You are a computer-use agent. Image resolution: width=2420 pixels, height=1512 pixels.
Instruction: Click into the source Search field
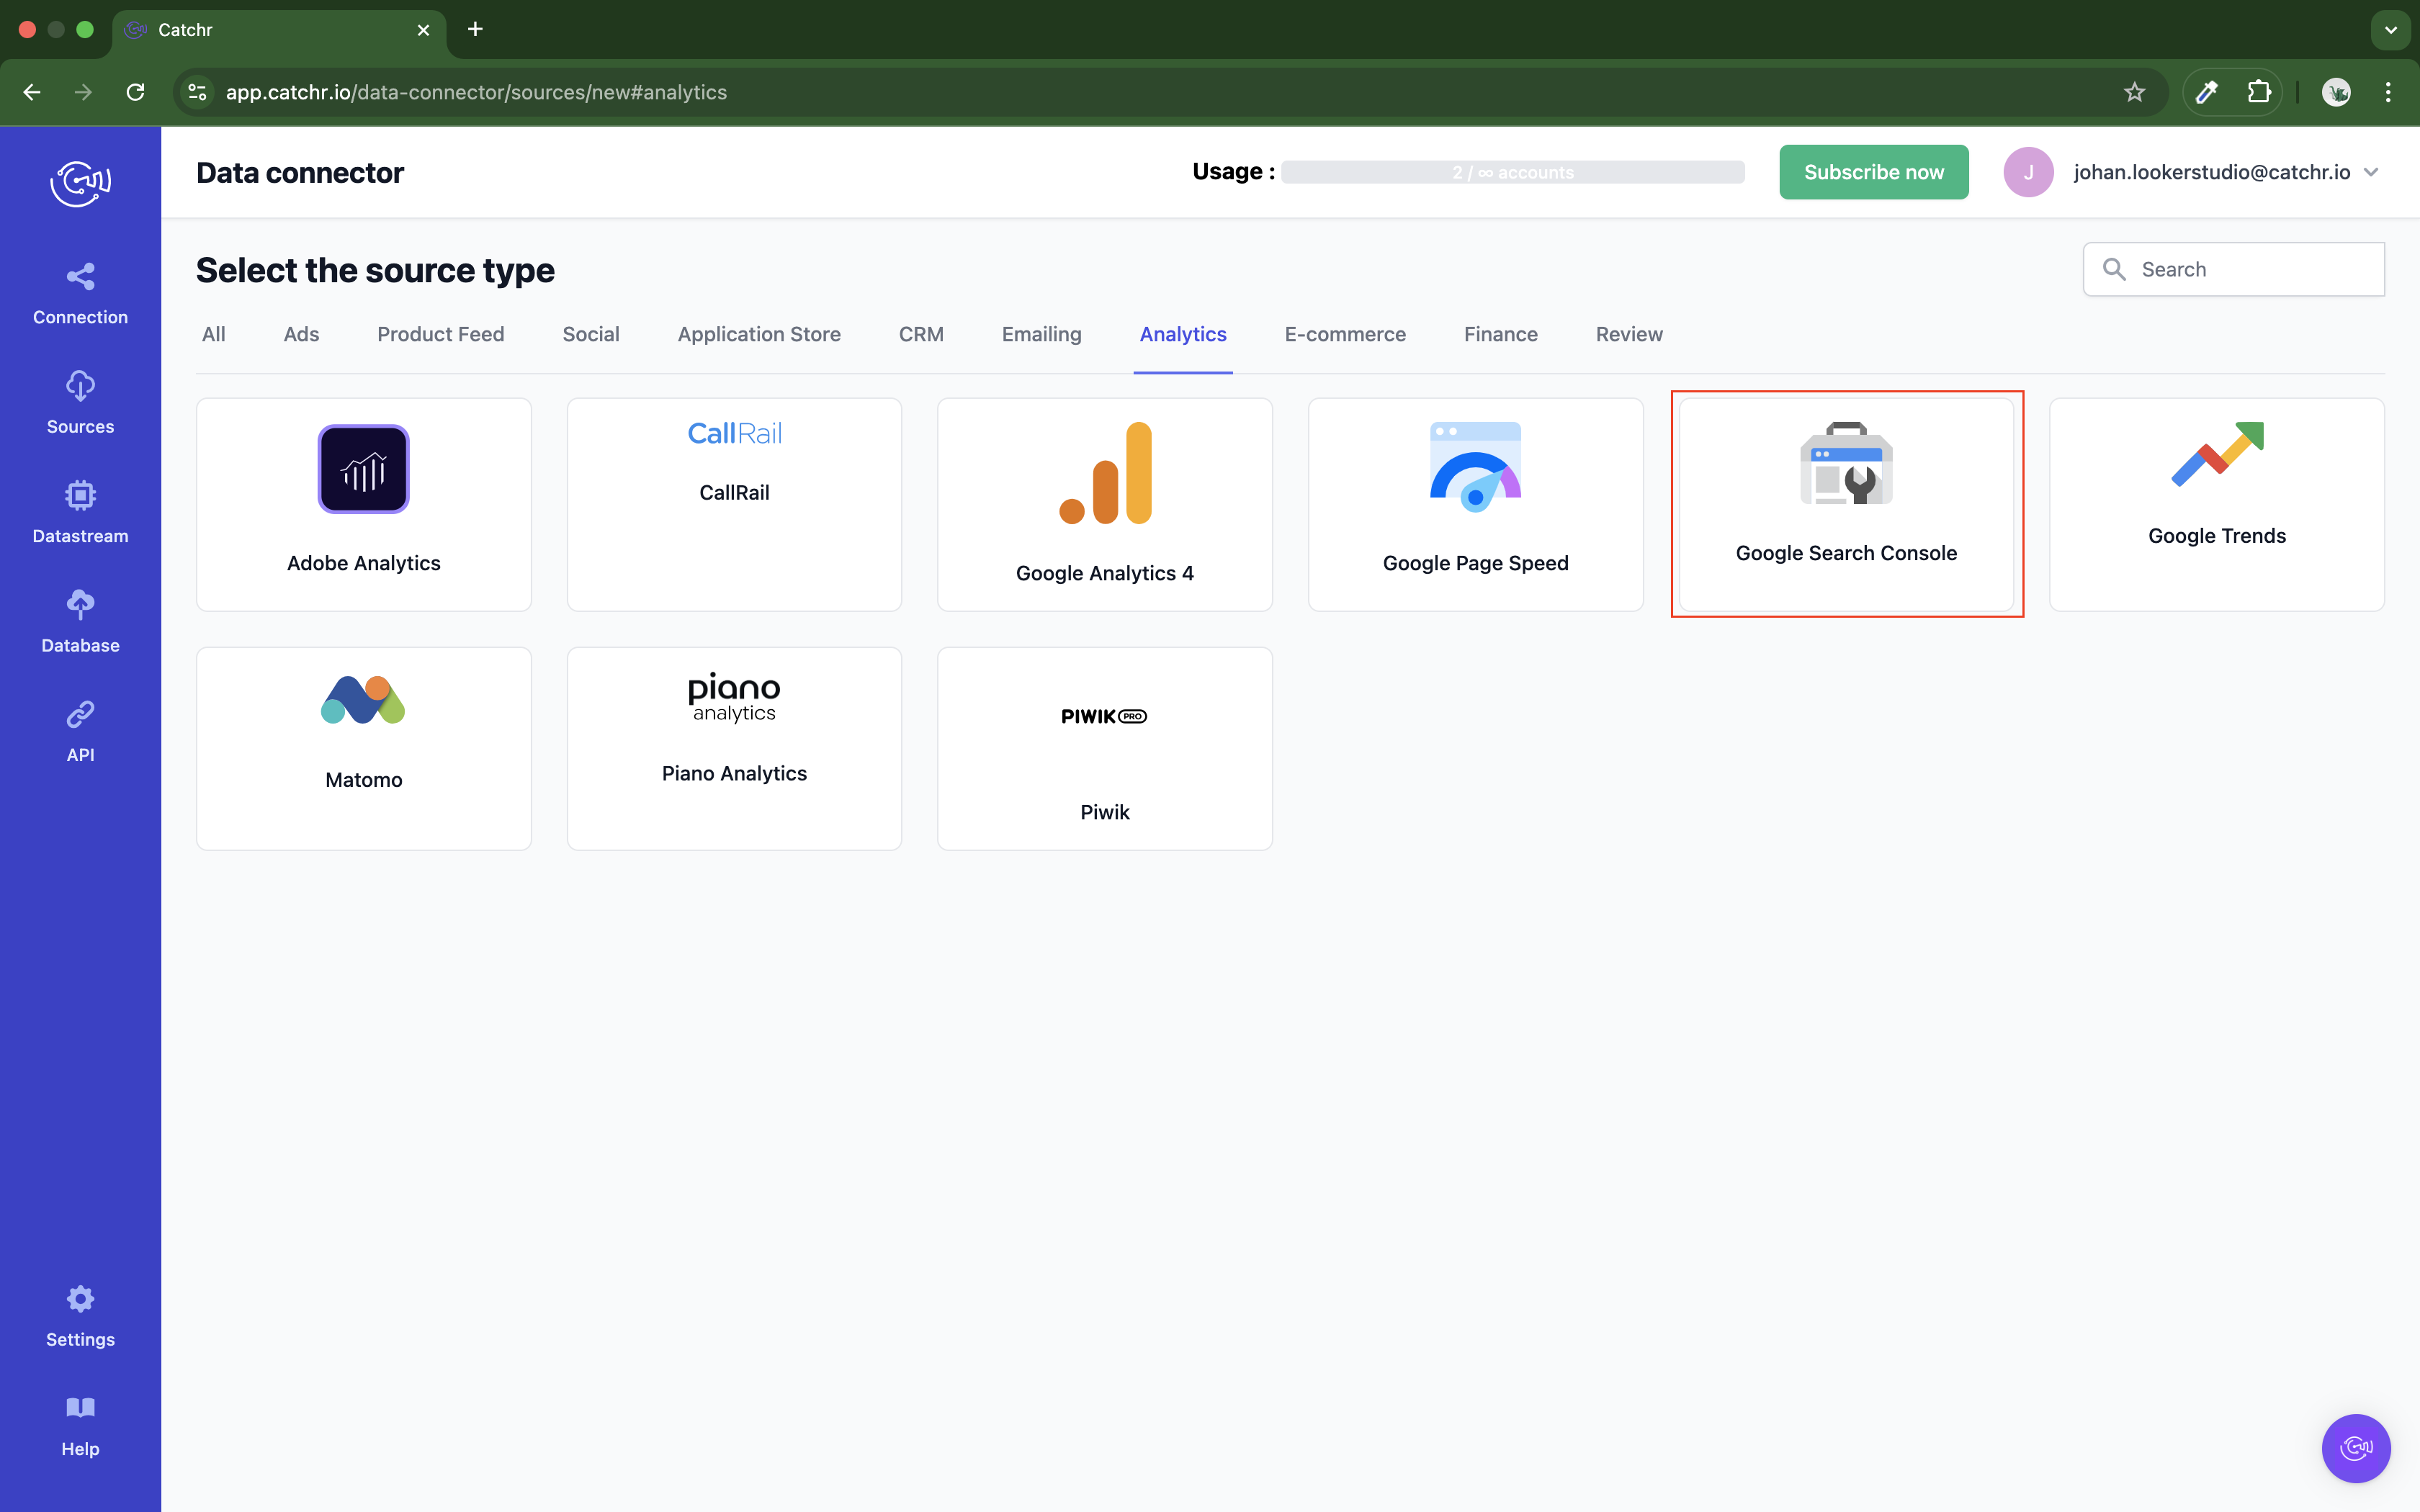pyautogui.click(x=2233, y=269)
